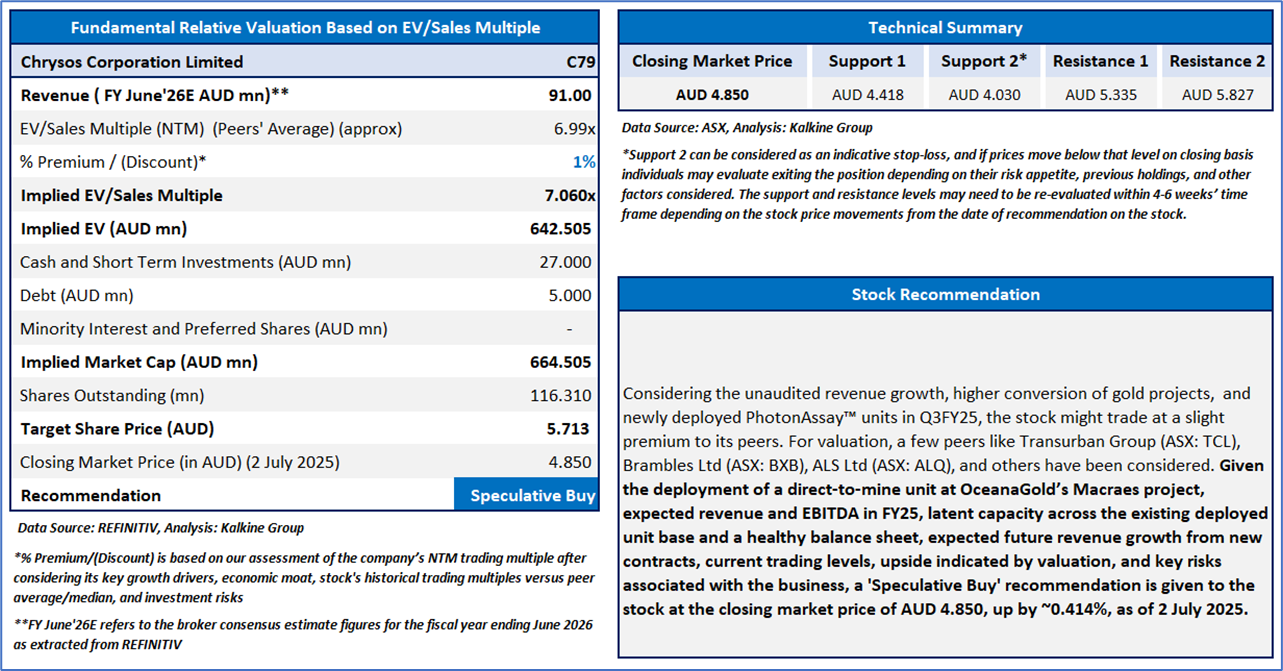Image resolution: width=1283 pixels, height=671 pixels.
Task: Select the Fundamental Relative Valuation title bar
Action: [x=304, y=28]
